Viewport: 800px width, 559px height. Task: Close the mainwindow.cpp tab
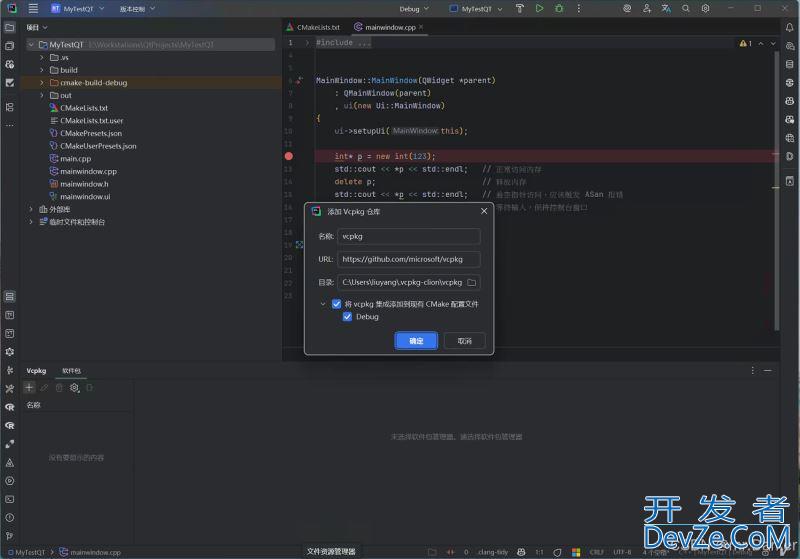click(x=421, y=27)
